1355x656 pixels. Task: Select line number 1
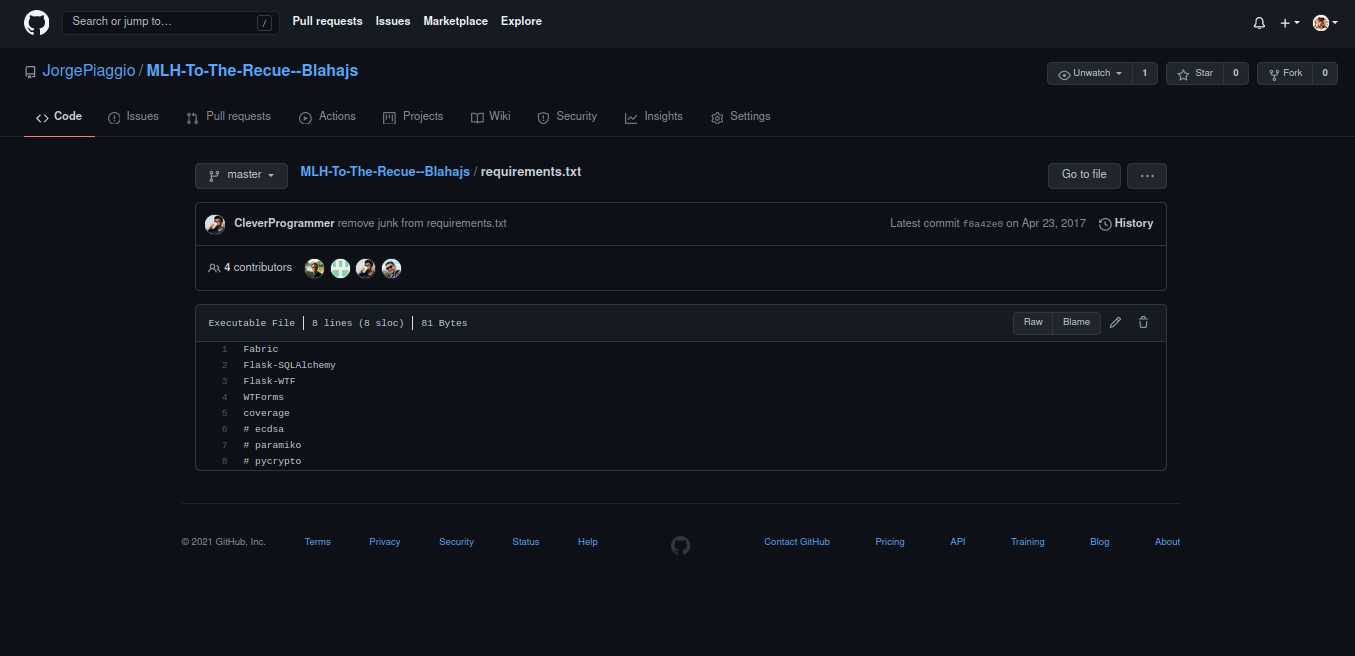coord(225,350)
